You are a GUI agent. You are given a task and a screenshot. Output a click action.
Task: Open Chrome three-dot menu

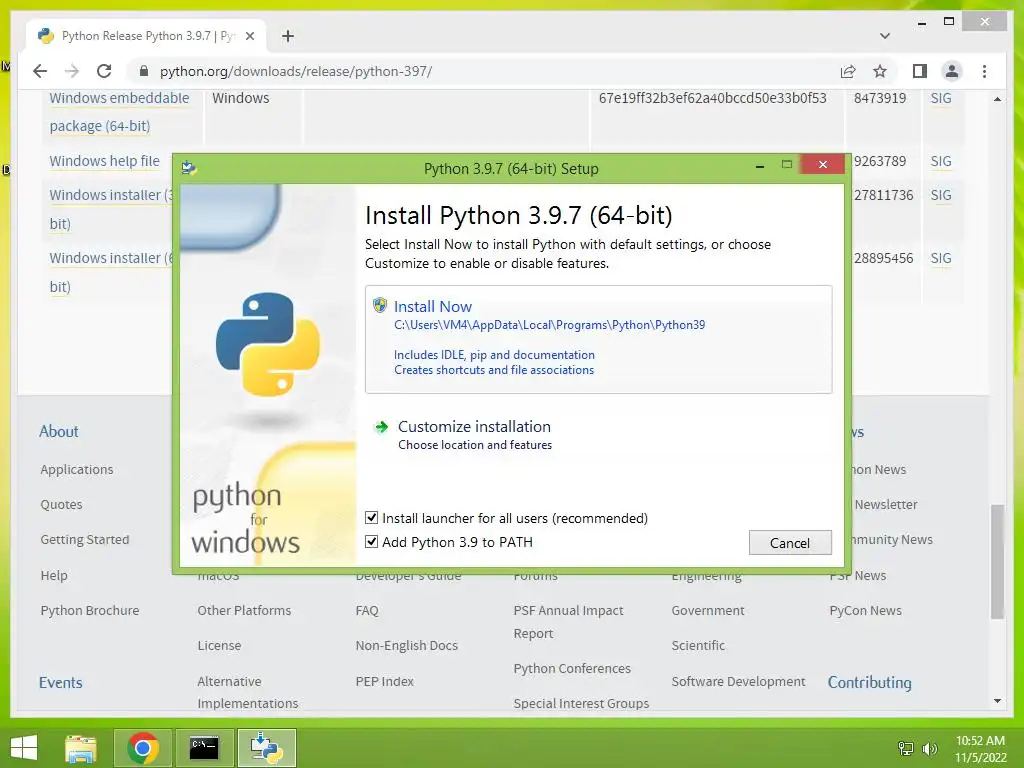[984, 71]
